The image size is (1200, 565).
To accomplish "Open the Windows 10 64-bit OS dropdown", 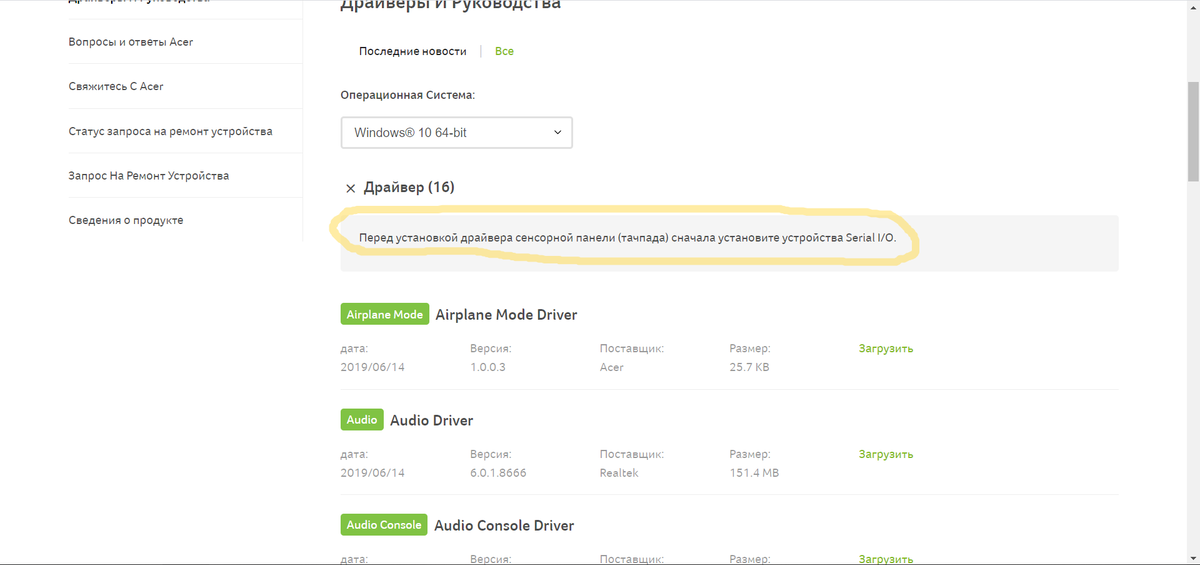I will [456, 132].
